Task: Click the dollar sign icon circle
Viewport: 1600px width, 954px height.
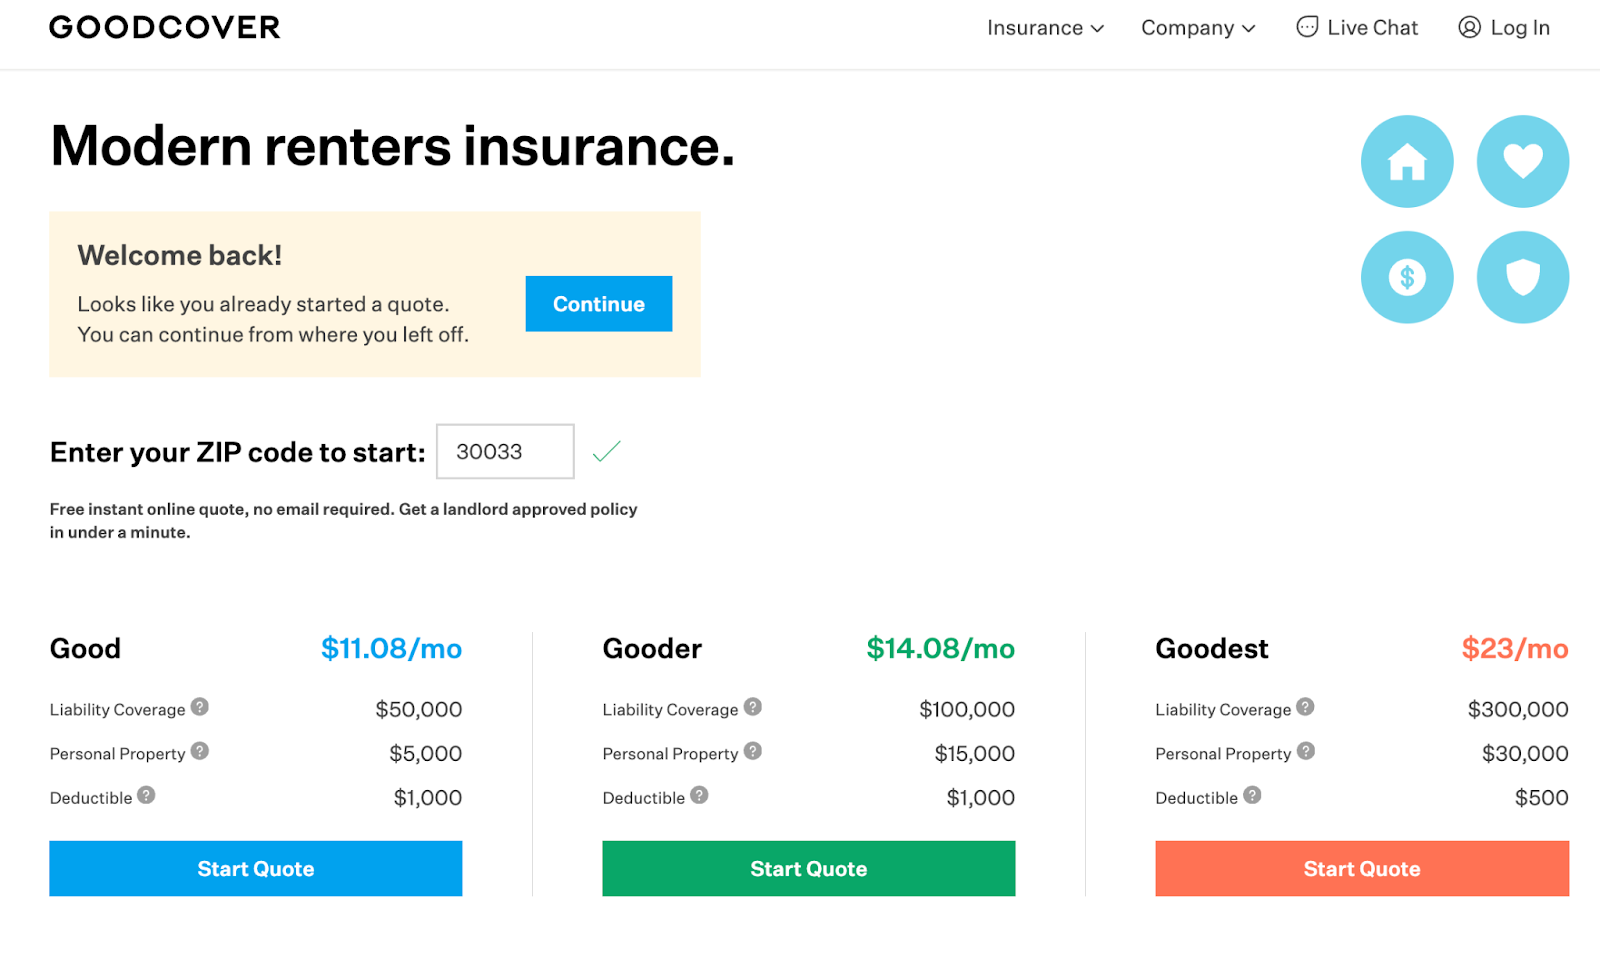Action: coord(1406,277)
